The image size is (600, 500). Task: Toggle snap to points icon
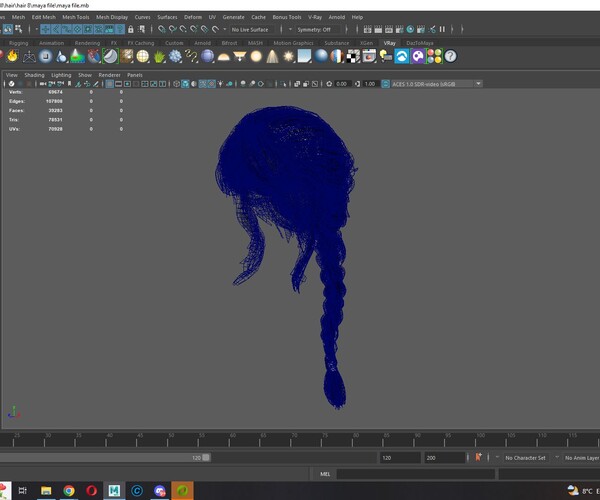(x=183, y=29)
